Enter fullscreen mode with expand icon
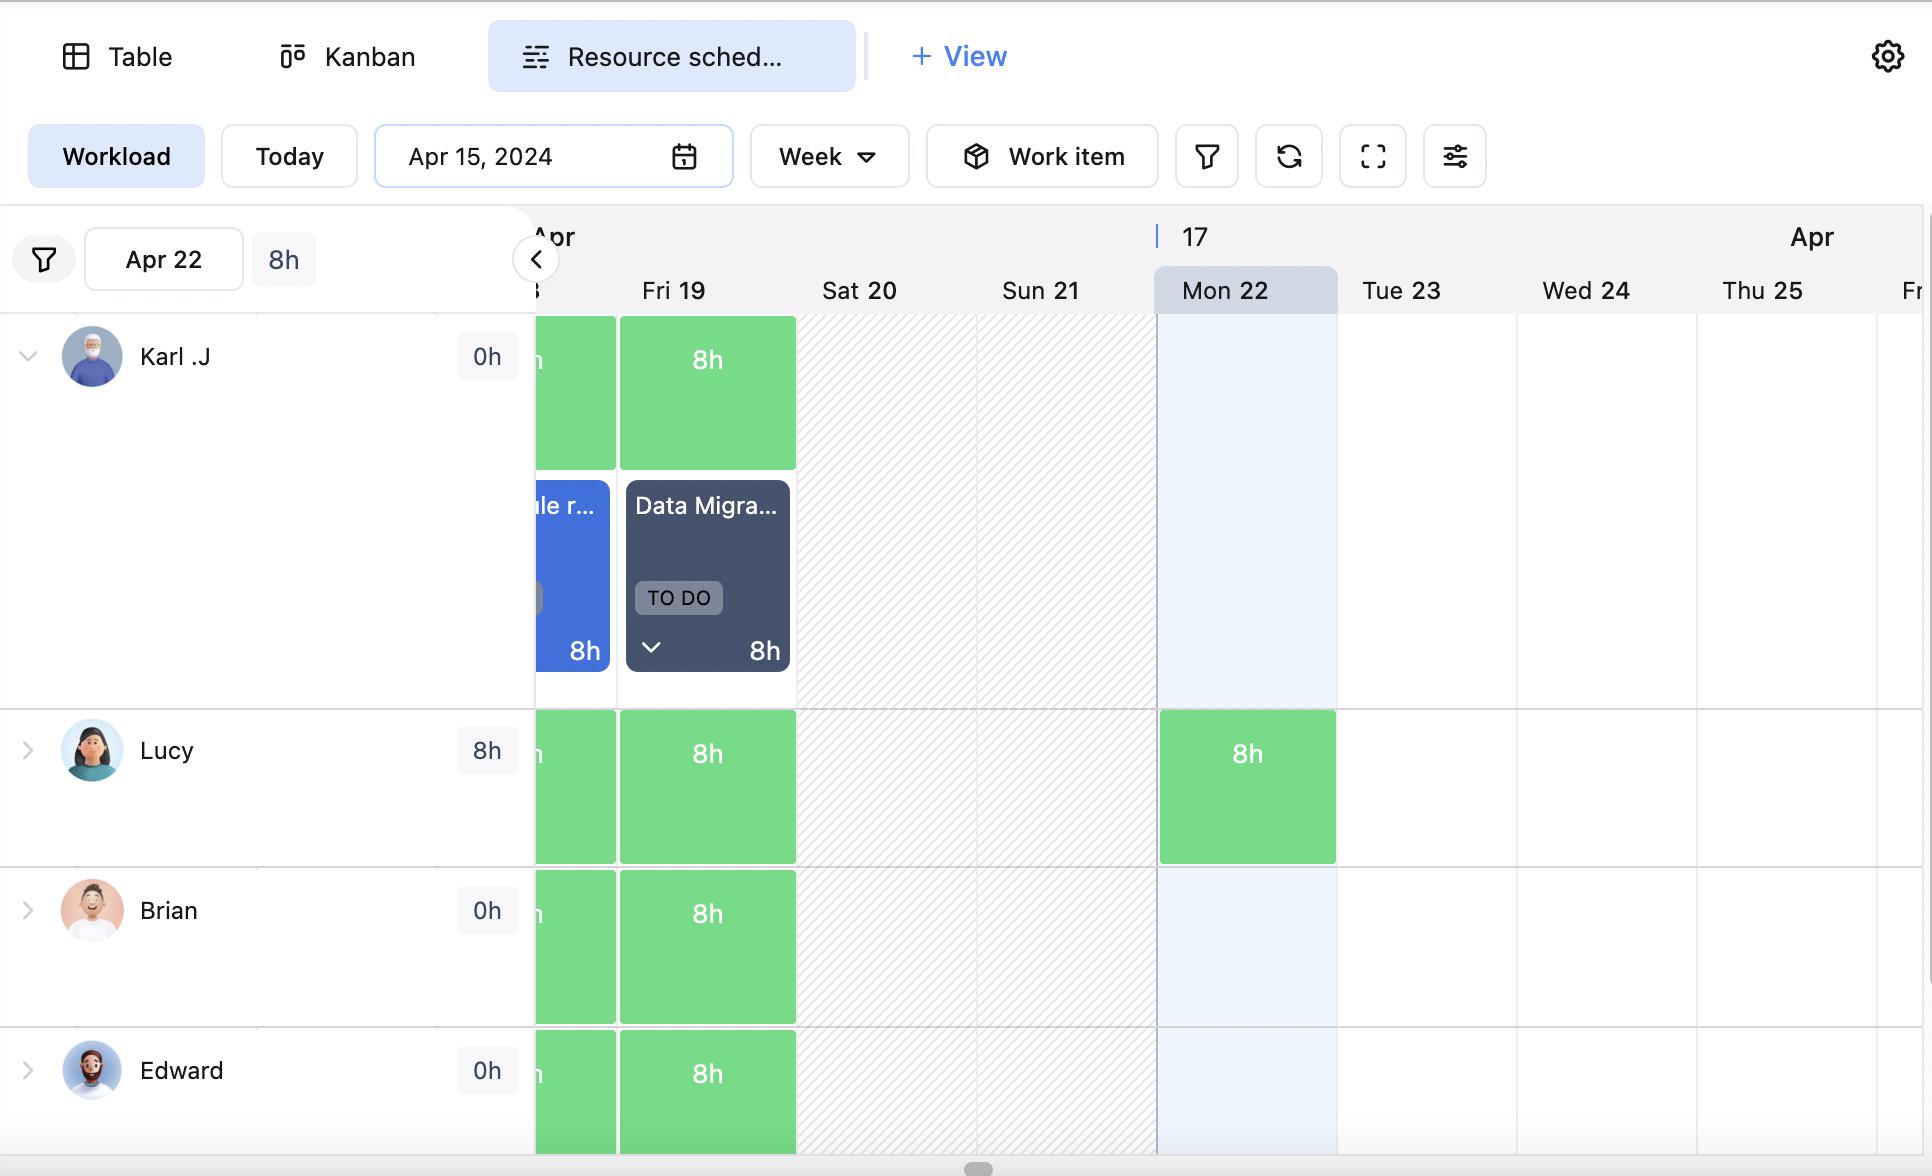Image resolution: width=1932 pixels, height=1176 pixels. click(1373, 156)
